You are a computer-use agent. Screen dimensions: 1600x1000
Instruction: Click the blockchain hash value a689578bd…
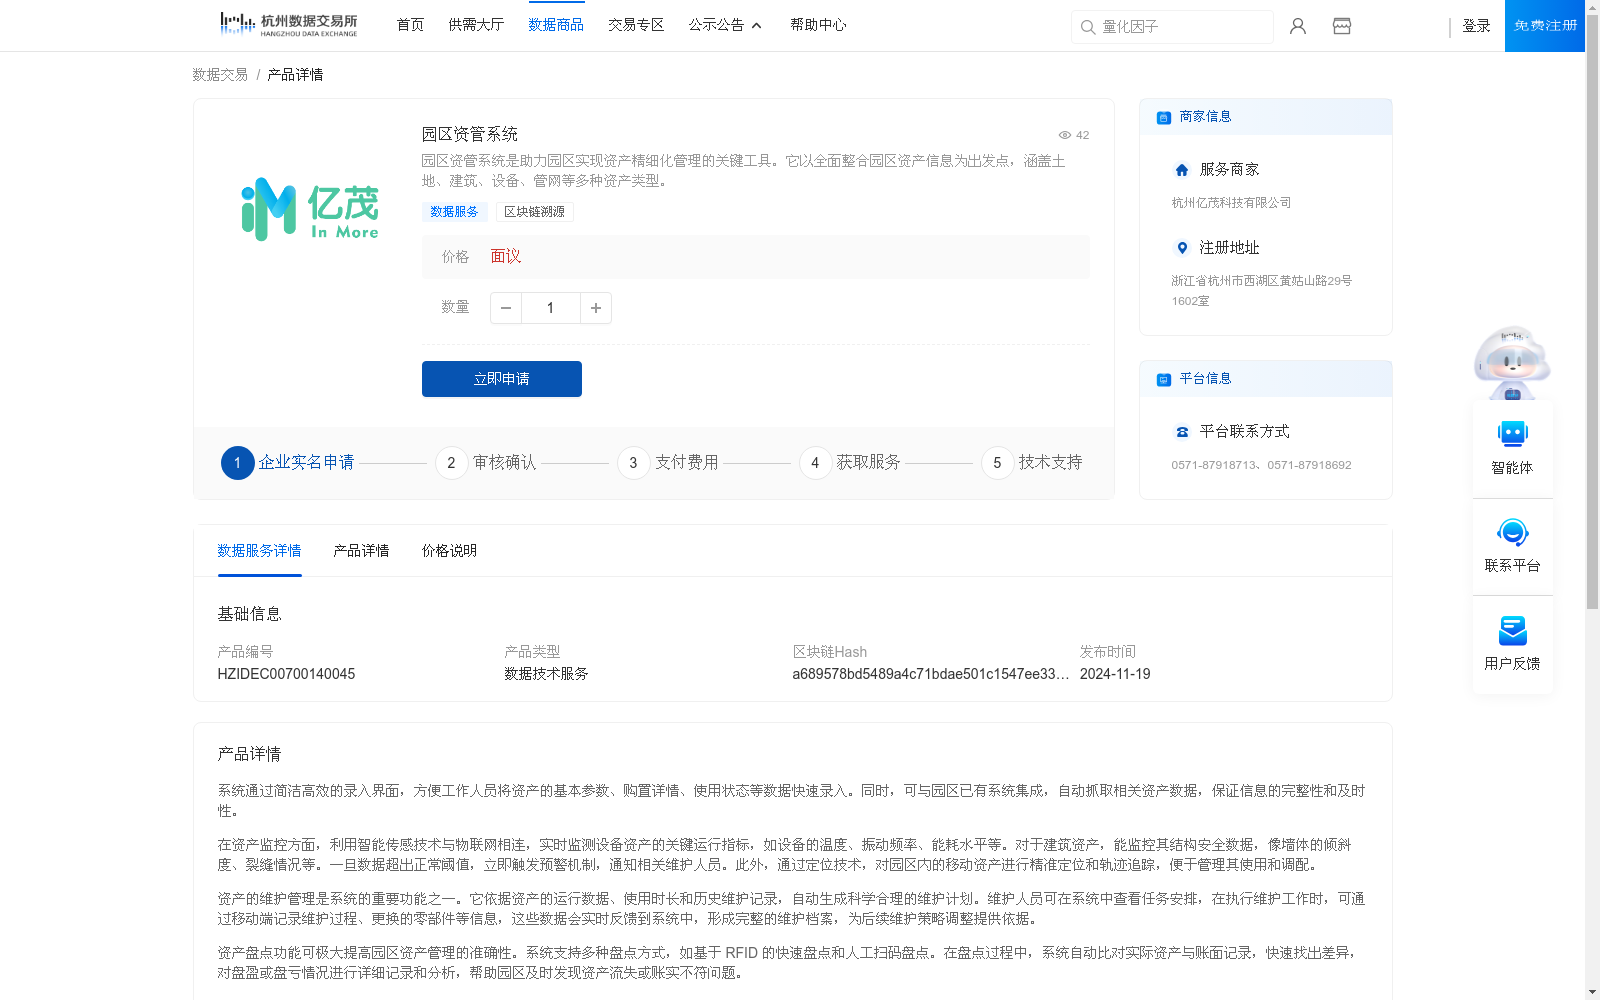click(x=930, y=674)
